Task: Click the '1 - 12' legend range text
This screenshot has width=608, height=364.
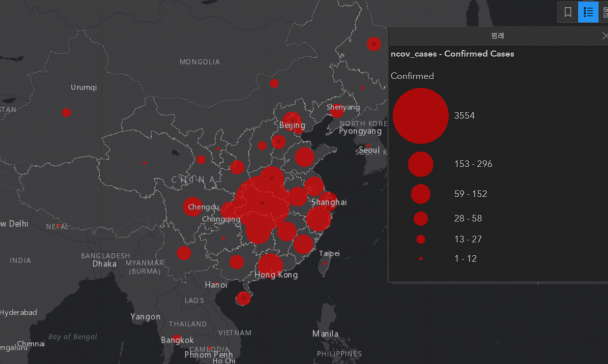Action: 465,259
